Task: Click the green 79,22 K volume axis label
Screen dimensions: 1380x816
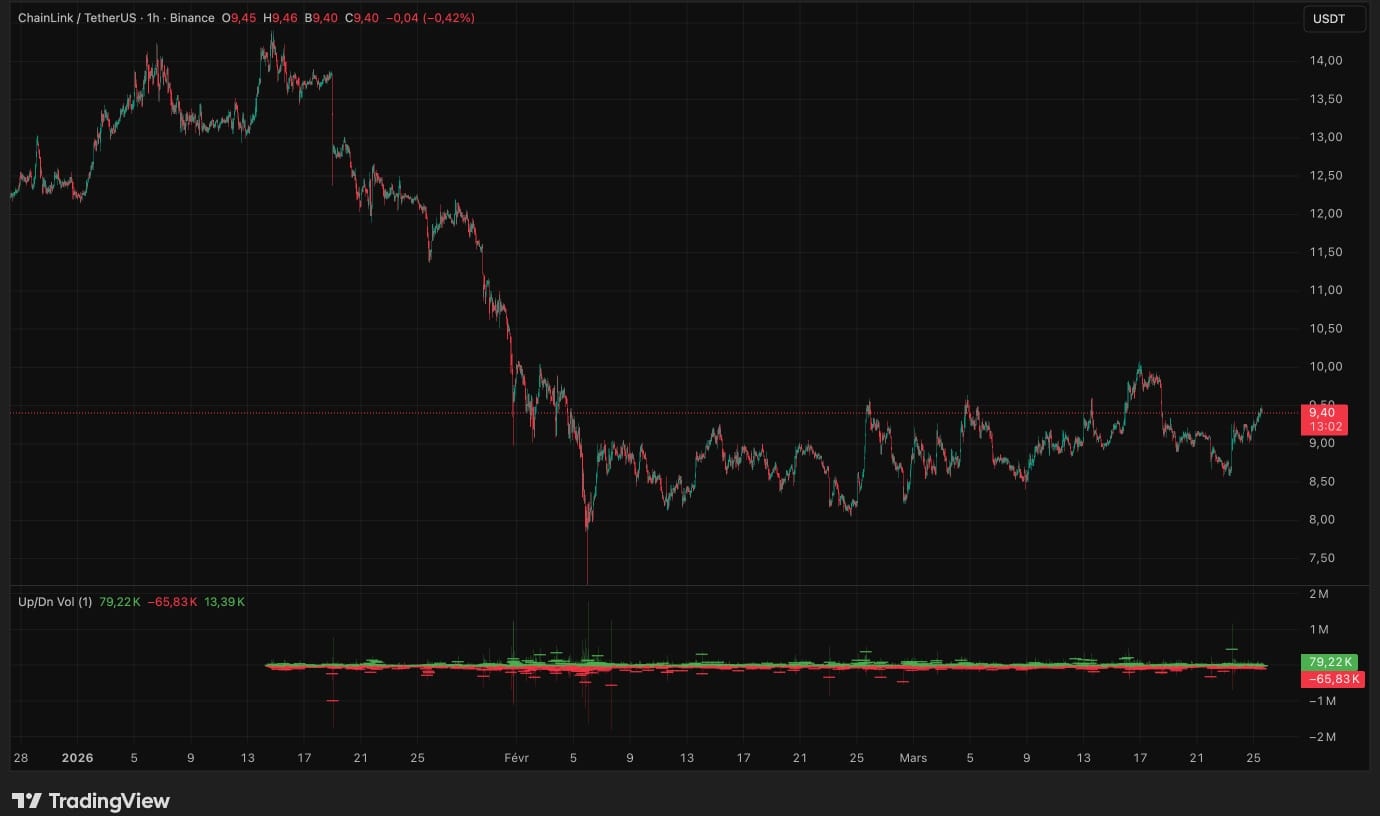Action: pos(1331,661)
